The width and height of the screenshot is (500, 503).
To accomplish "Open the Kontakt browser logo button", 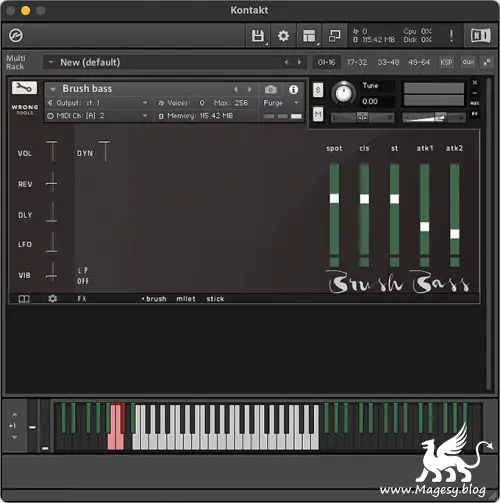I will pos(16,36).
